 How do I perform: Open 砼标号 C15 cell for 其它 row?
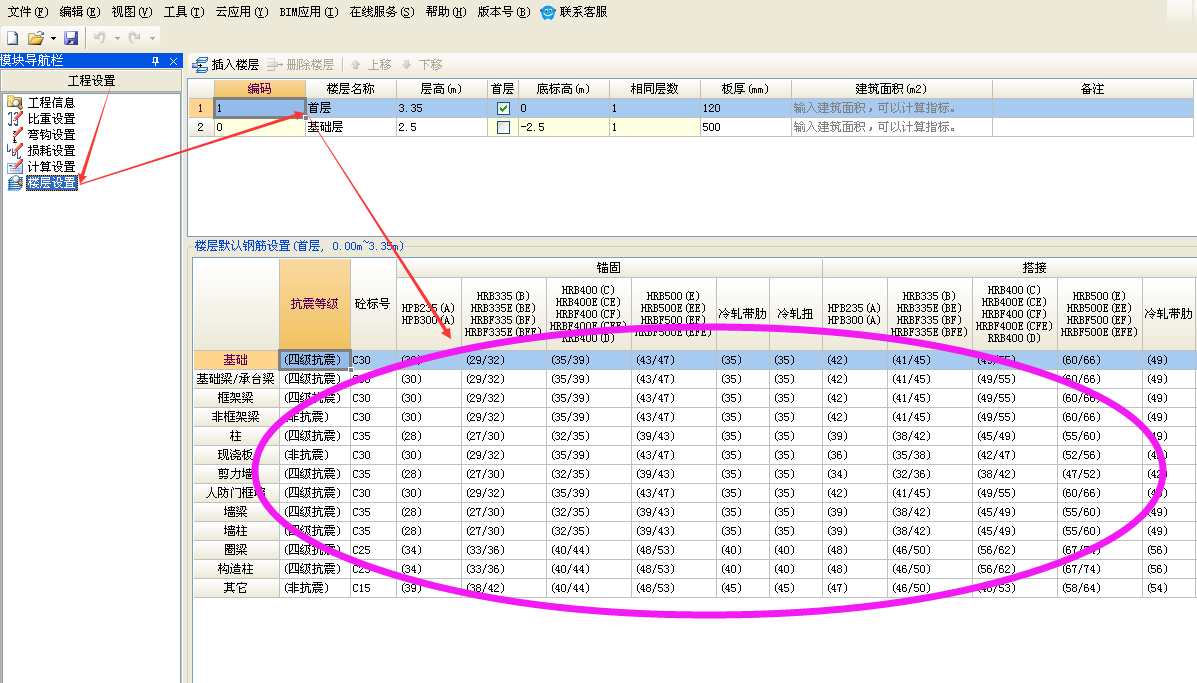click(373, 588)
